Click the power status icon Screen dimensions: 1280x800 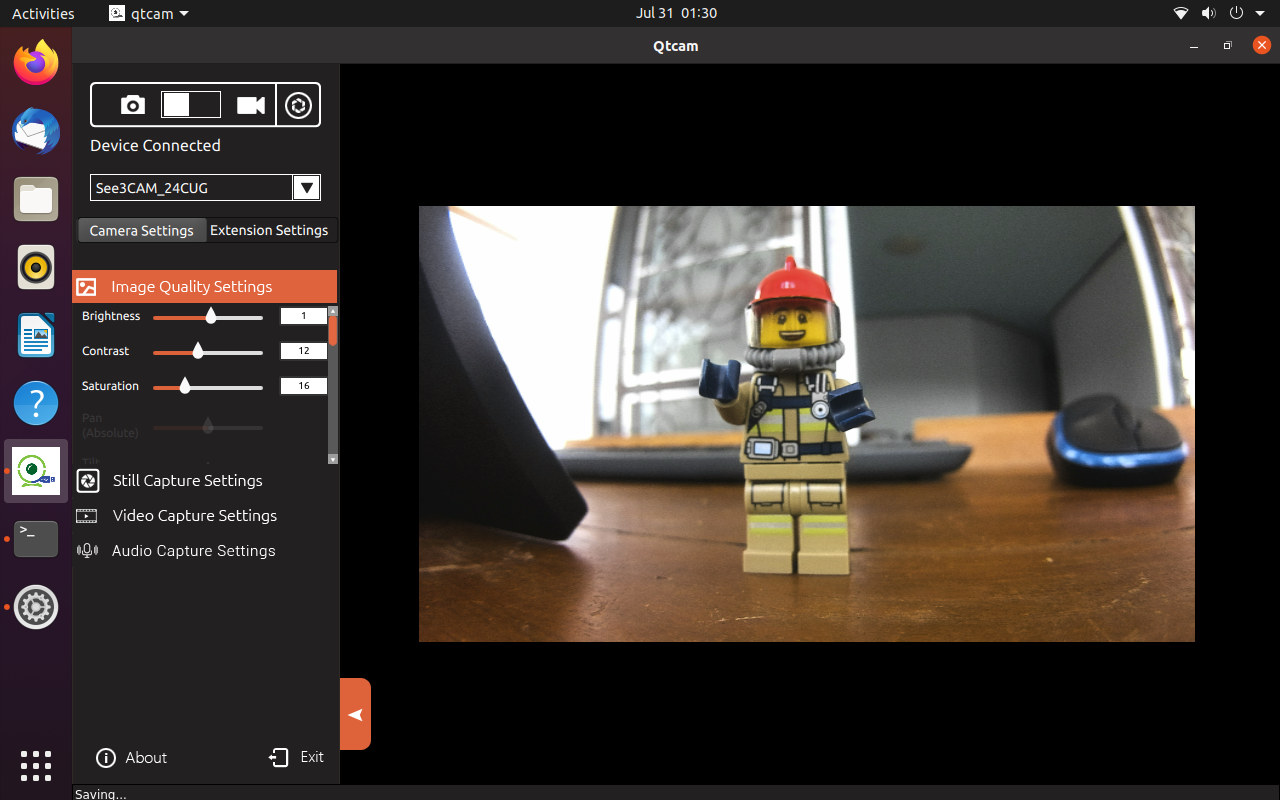pyautogui.click(x=1236, y=13)
